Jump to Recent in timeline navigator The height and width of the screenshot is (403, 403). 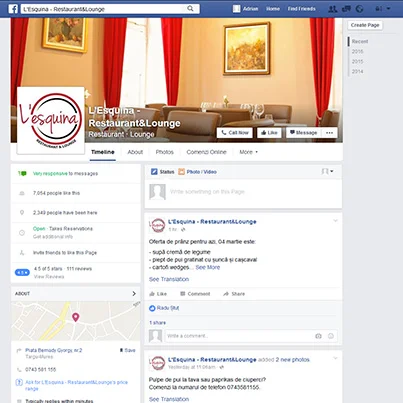[x=360, y=42]
